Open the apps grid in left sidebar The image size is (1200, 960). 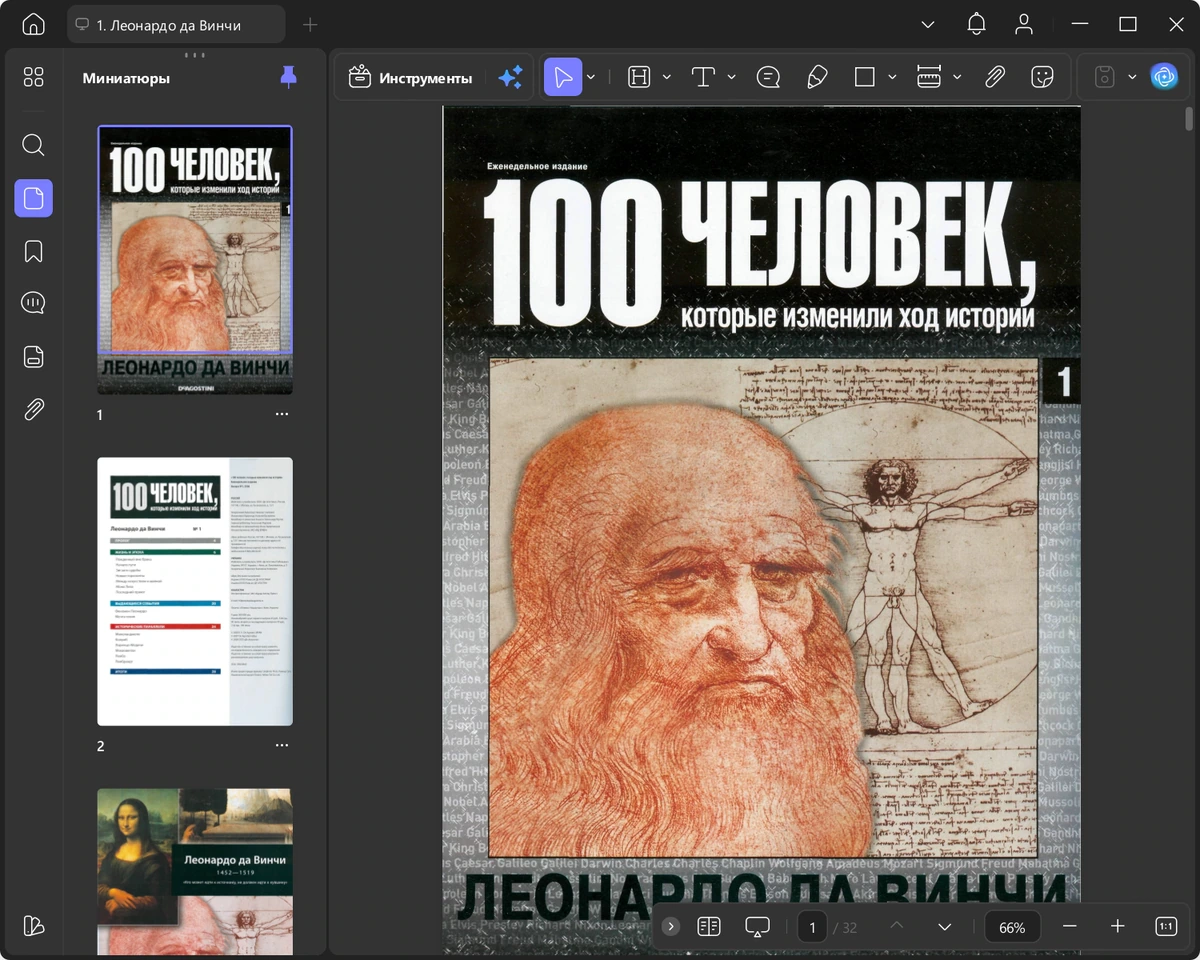33,77
